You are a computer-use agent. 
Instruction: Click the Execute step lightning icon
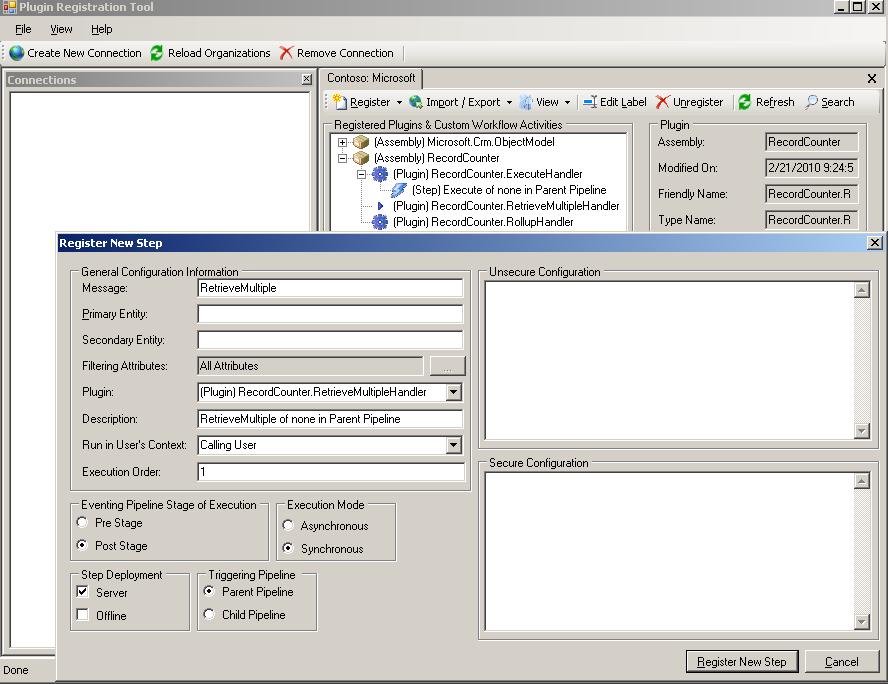point(399,190)
